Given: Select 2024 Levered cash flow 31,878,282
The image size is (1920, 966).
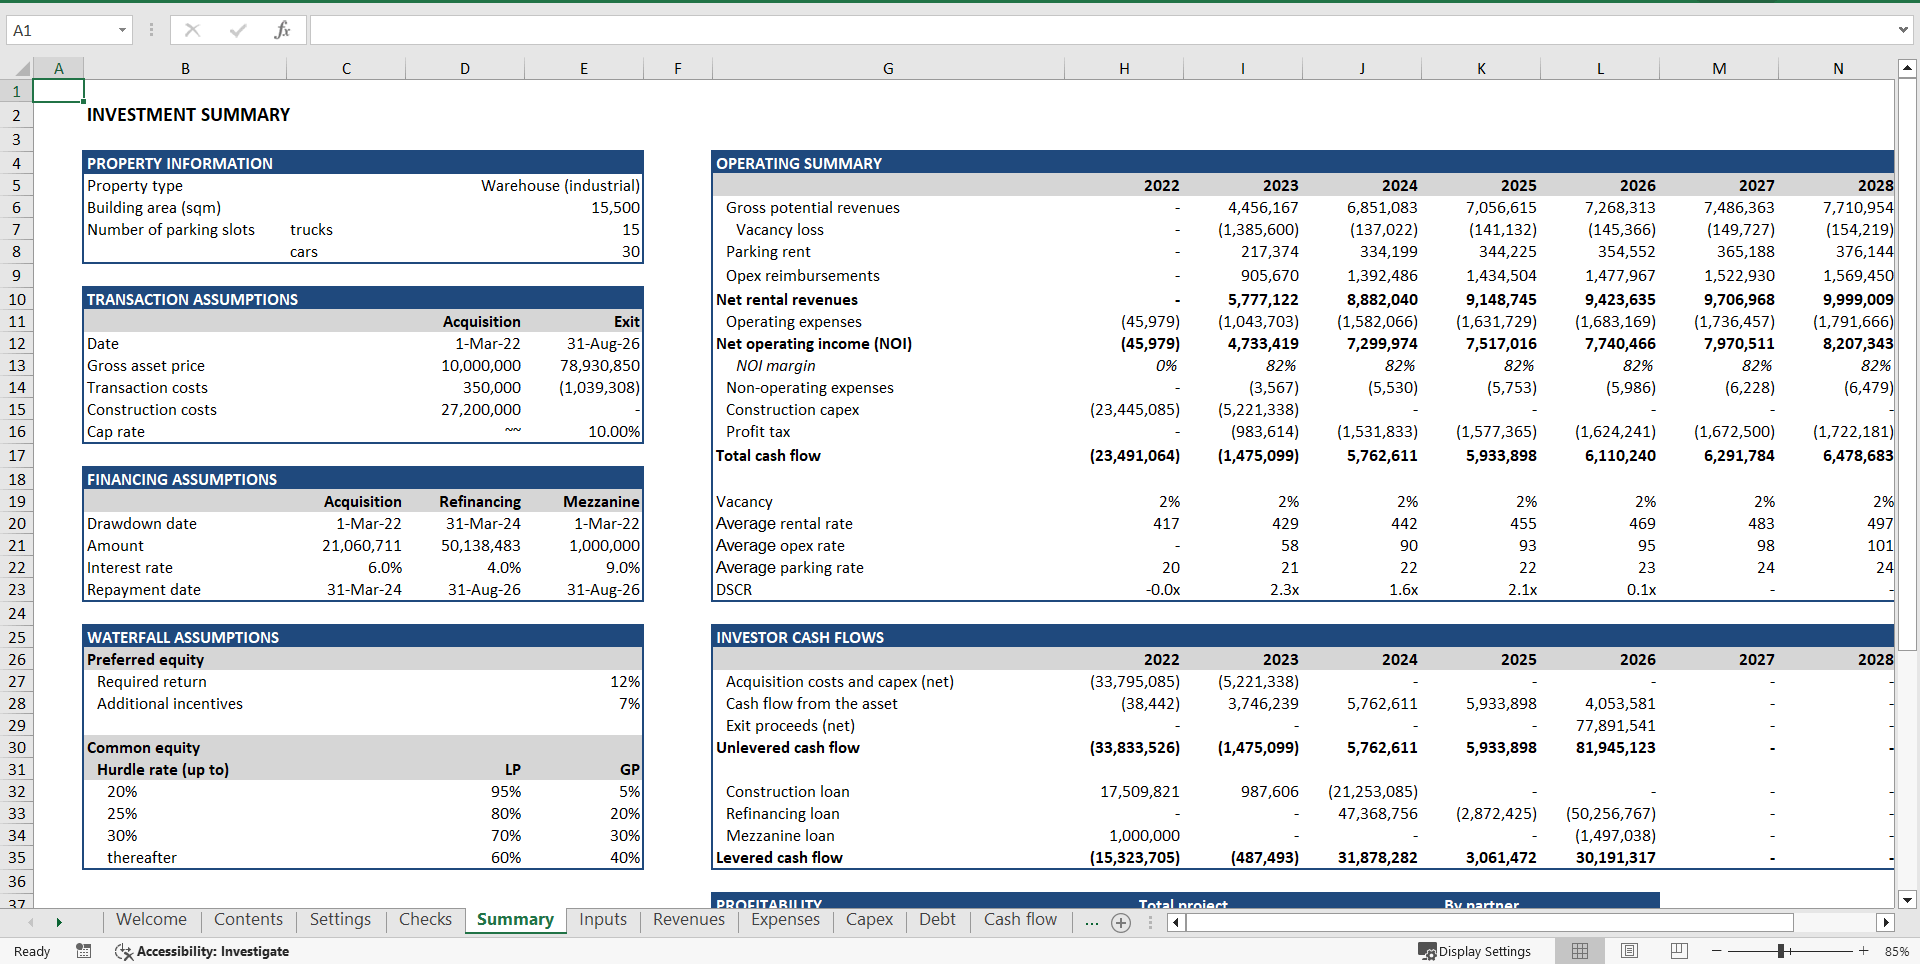Looking at the screenshot, I should (x=1362, y=858).
